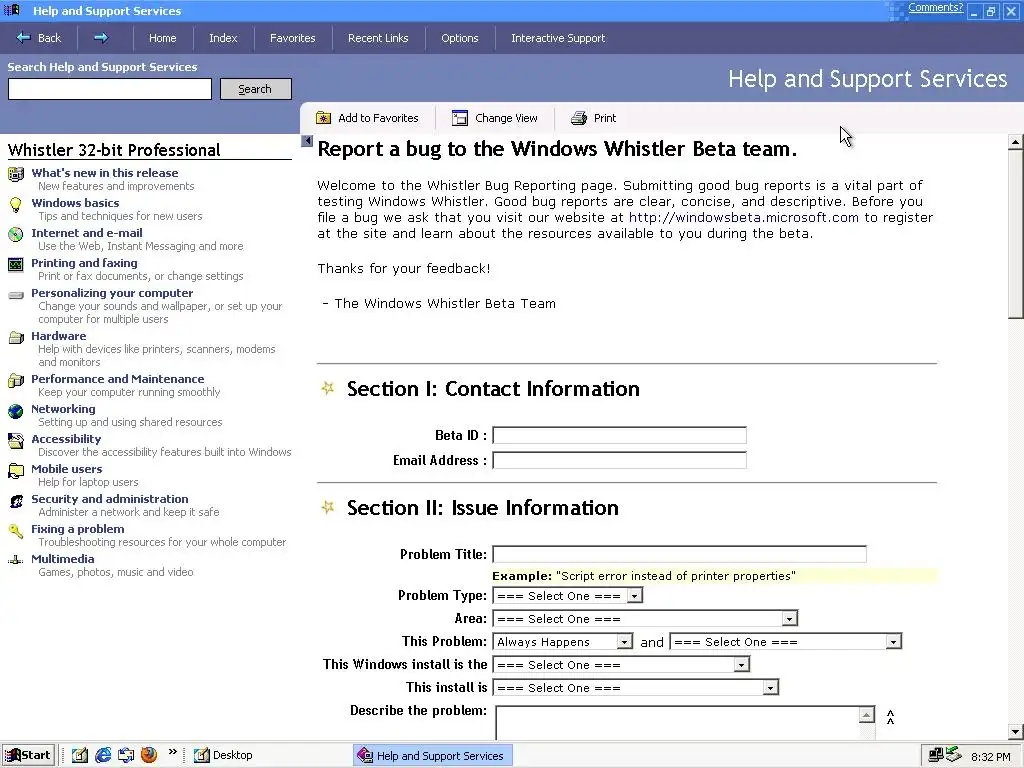Click the Forward arrow icon
1024x768 pixels.
[x=101, y=38]
